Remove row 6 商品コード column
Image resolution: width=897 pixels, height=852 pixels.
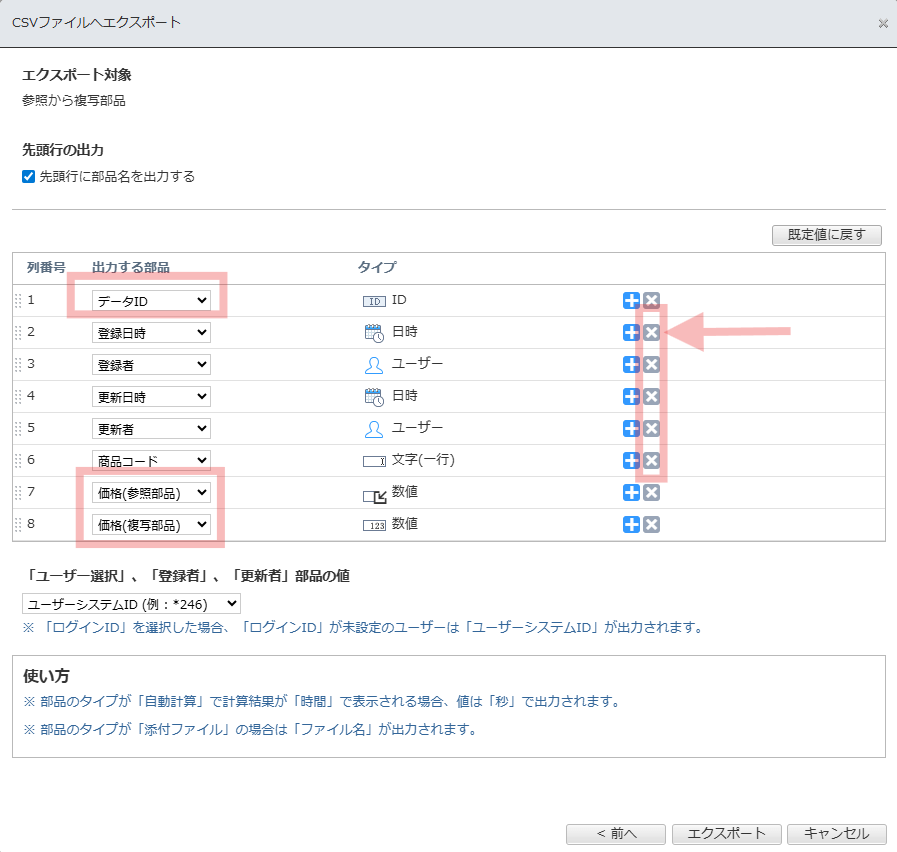coord(651,461)
